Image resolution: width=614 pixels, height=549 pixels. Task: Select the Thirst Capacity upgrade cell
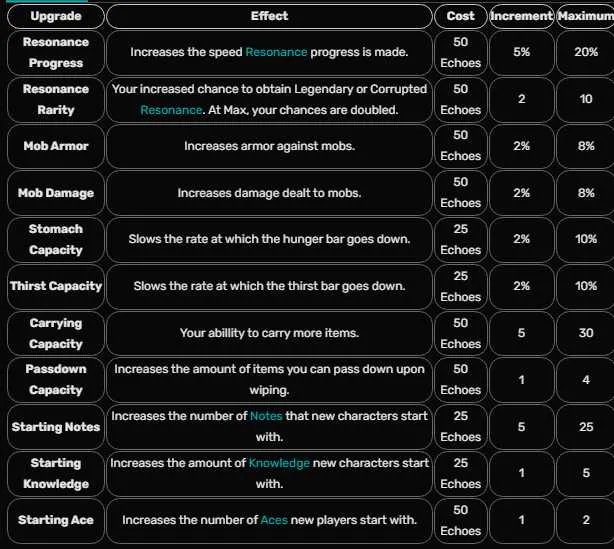(x=56, y=286)
